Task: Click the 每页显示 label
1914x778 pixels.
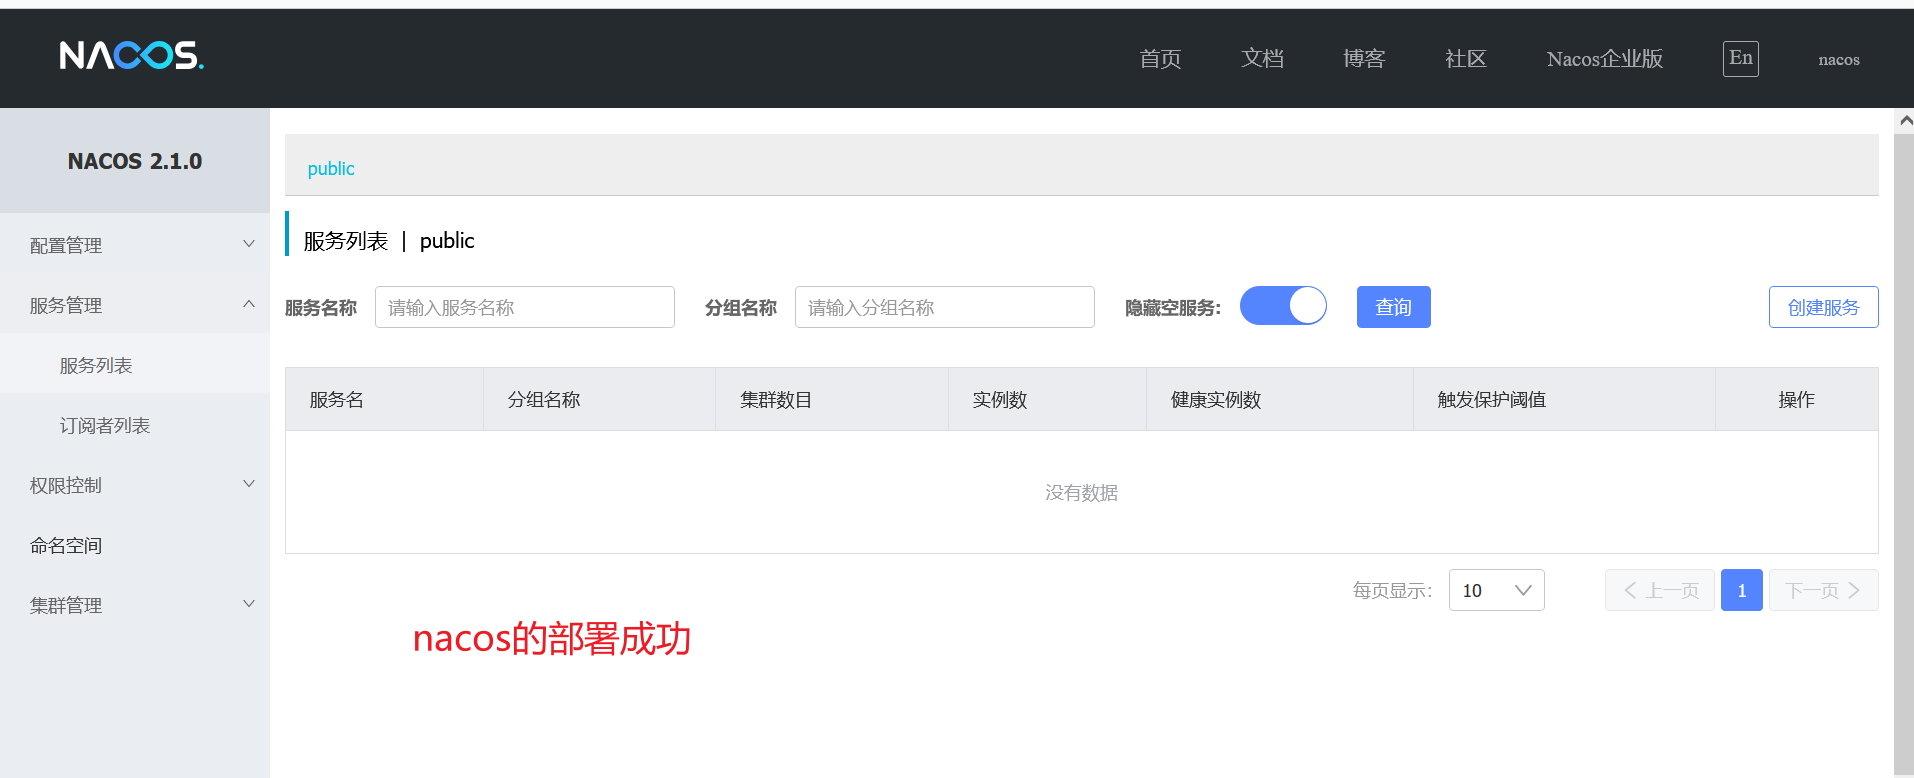Action: click(x=1392, y=590)
